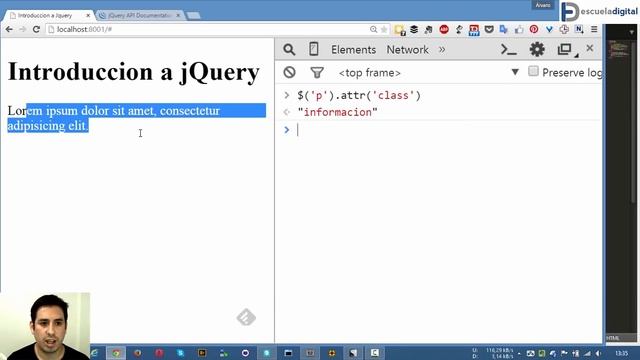
Task: Switch to the Introduccion a jQuery tab
Action: [x=49, y=16]
